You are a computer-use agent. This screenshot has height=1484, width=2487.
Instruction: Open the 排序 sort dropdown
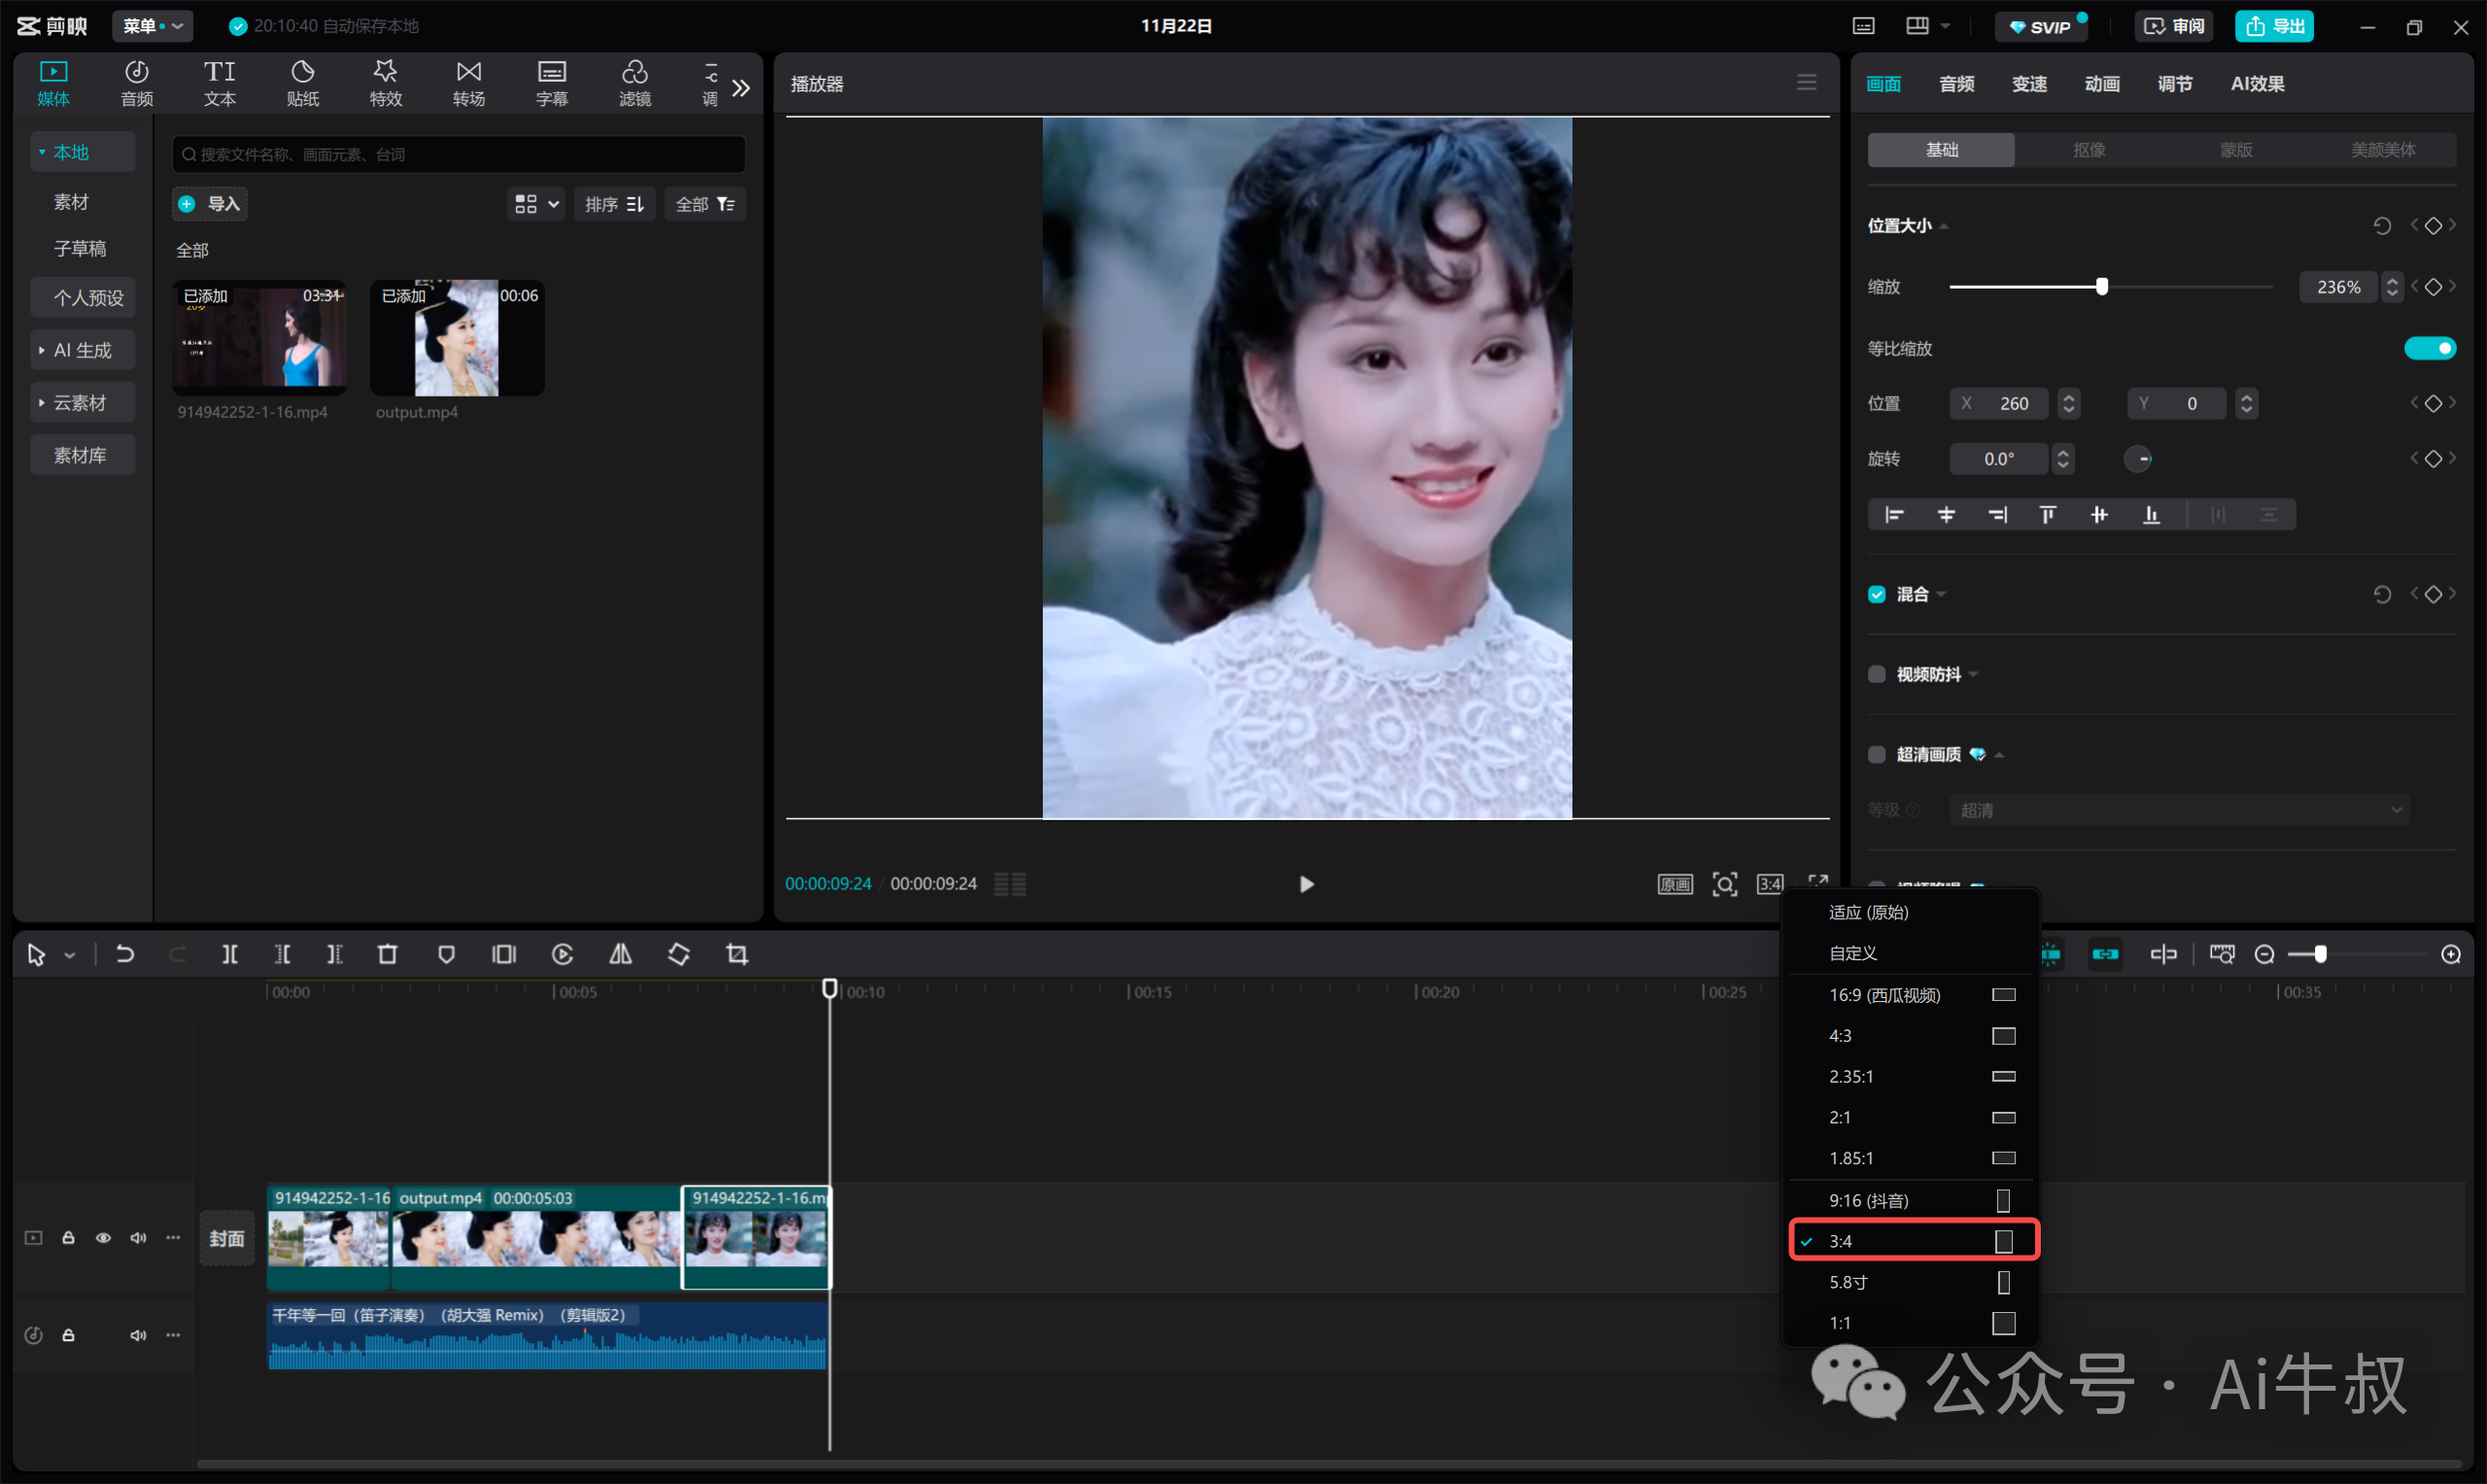click(x=614, y=204)
